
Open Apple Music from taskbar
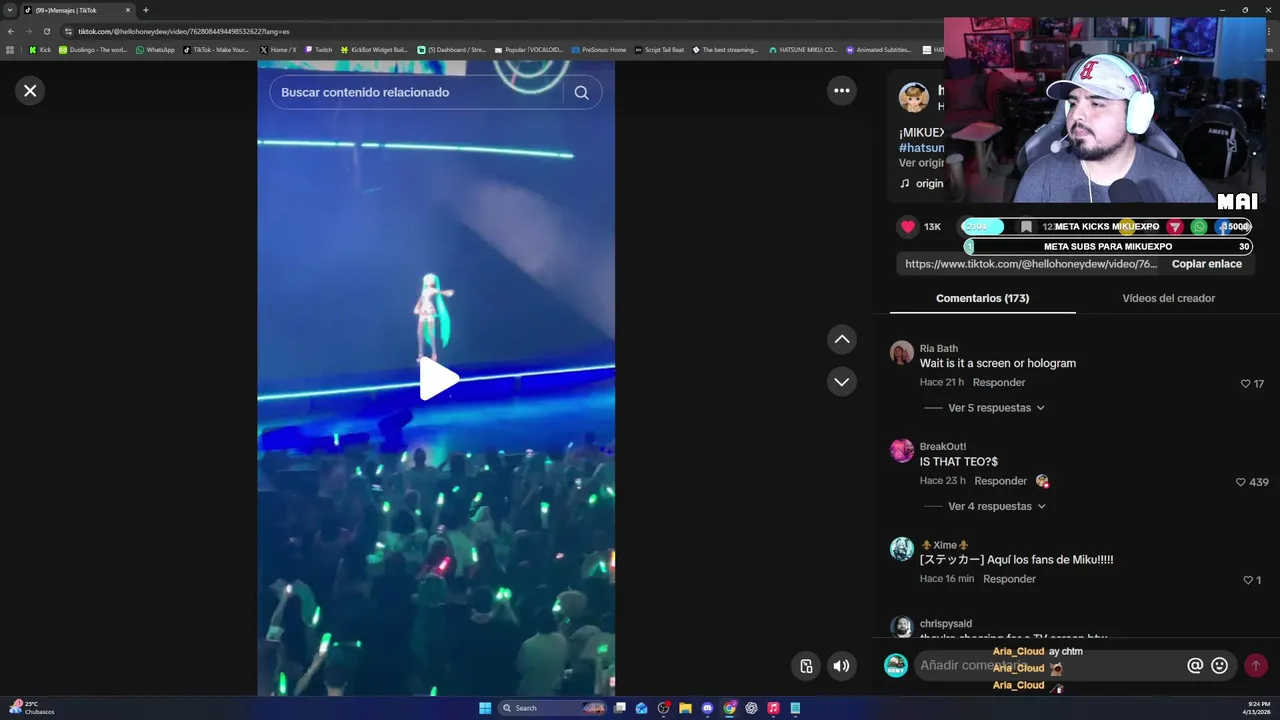pyautogui.click(x=773, y=708)
